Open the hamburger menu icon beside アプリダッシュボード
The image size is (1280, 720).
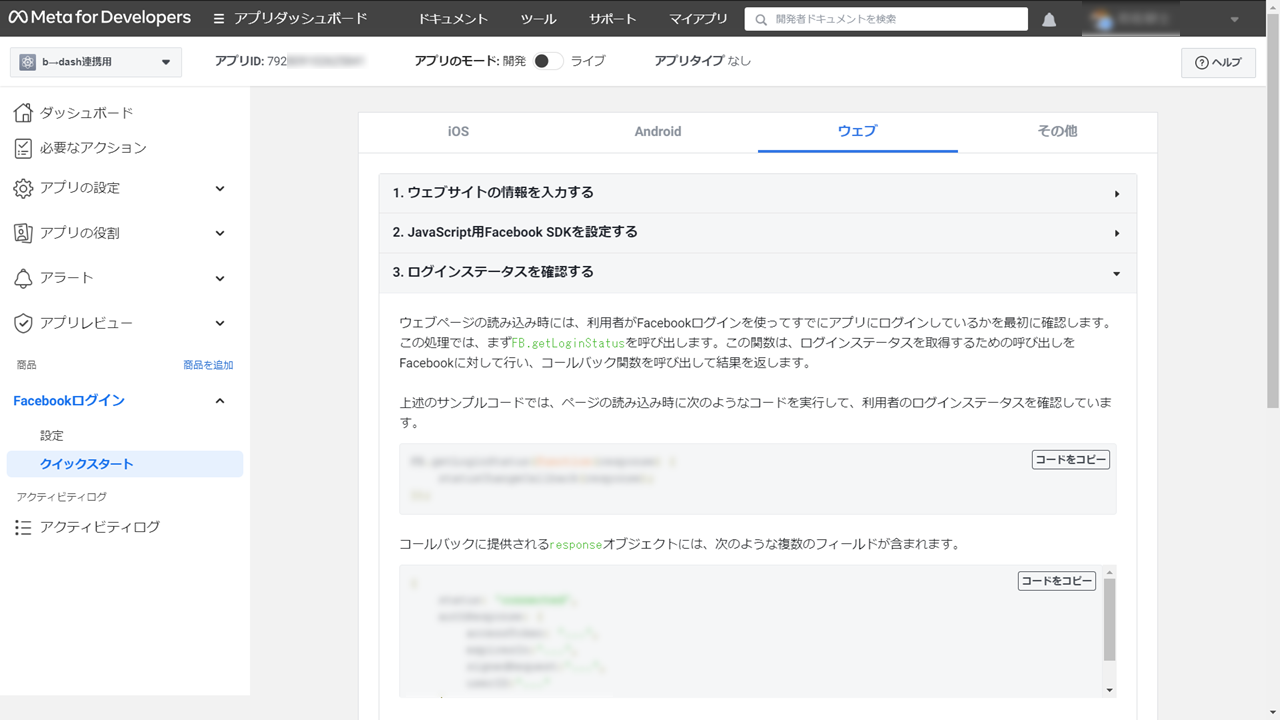219,18
